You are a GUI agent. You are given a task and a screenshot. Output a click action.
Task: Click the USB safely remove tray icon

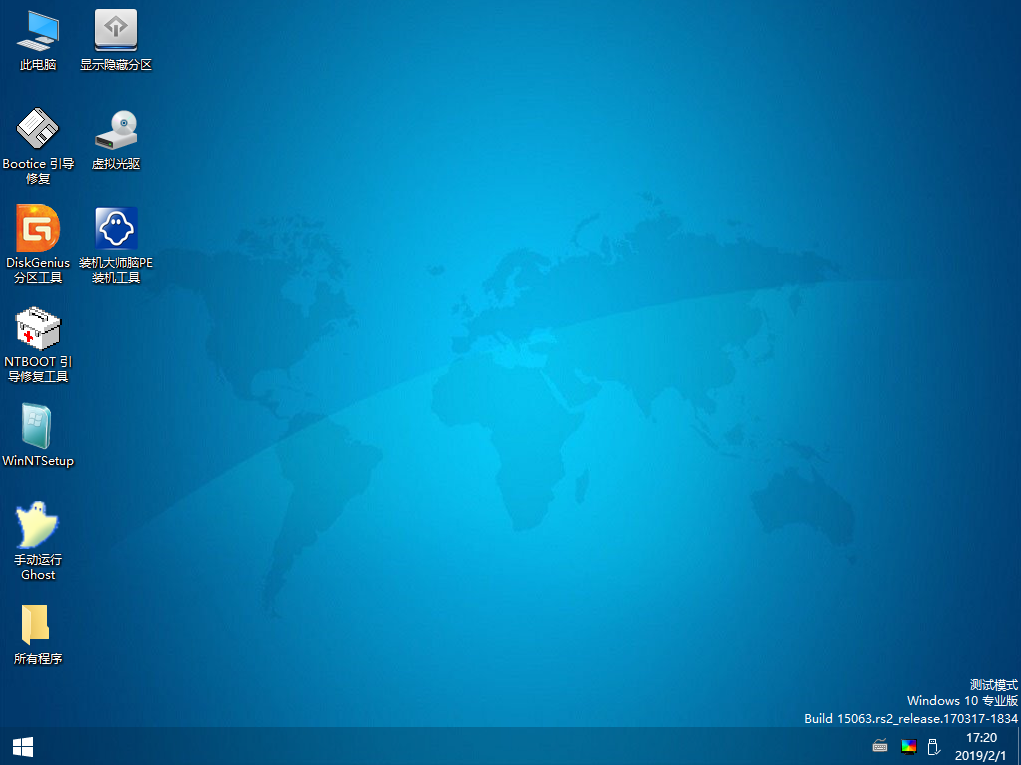tap(933, 746)
